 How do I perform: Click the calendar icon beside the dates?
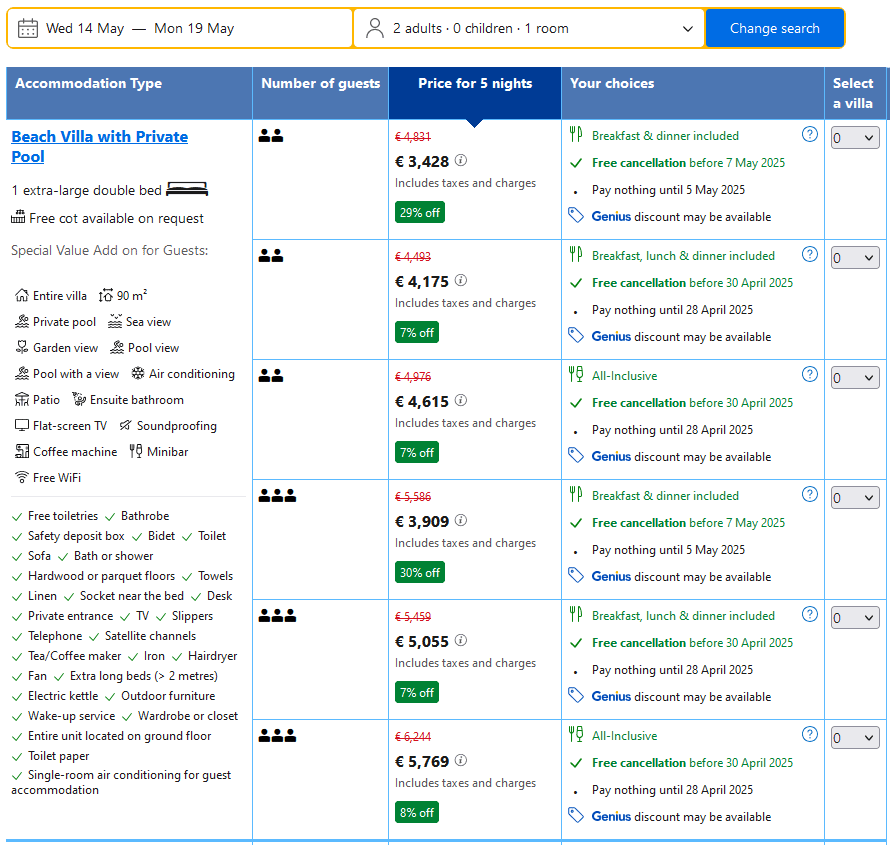pos(28,28)
